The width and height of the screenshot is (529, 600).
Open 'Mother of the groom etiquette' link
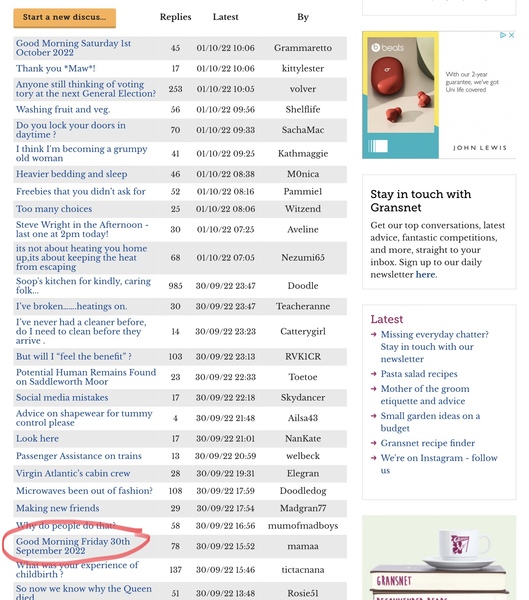coord(425,395)
